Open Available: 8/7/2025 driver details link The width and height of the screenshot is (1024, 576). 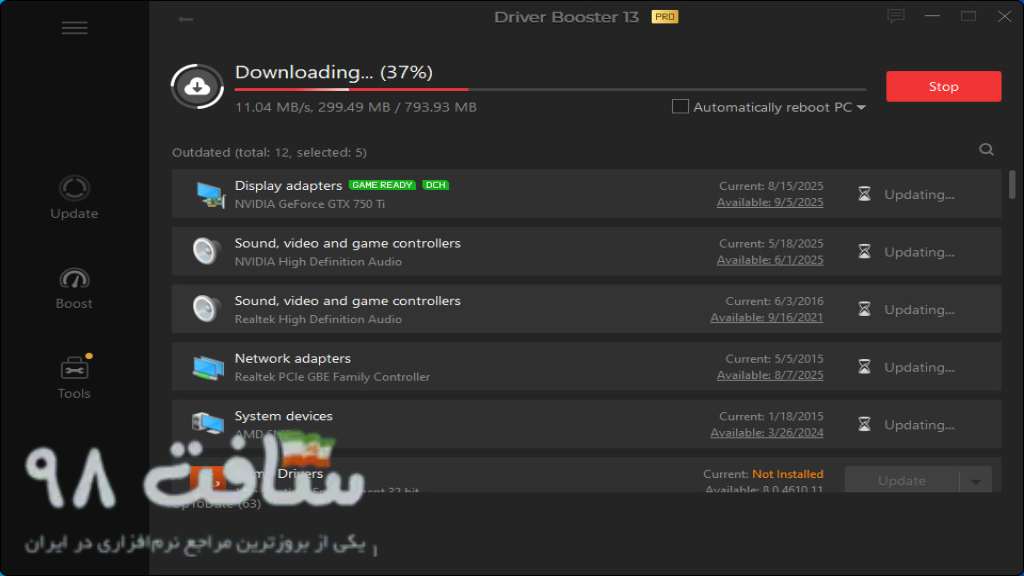[770, 375]
